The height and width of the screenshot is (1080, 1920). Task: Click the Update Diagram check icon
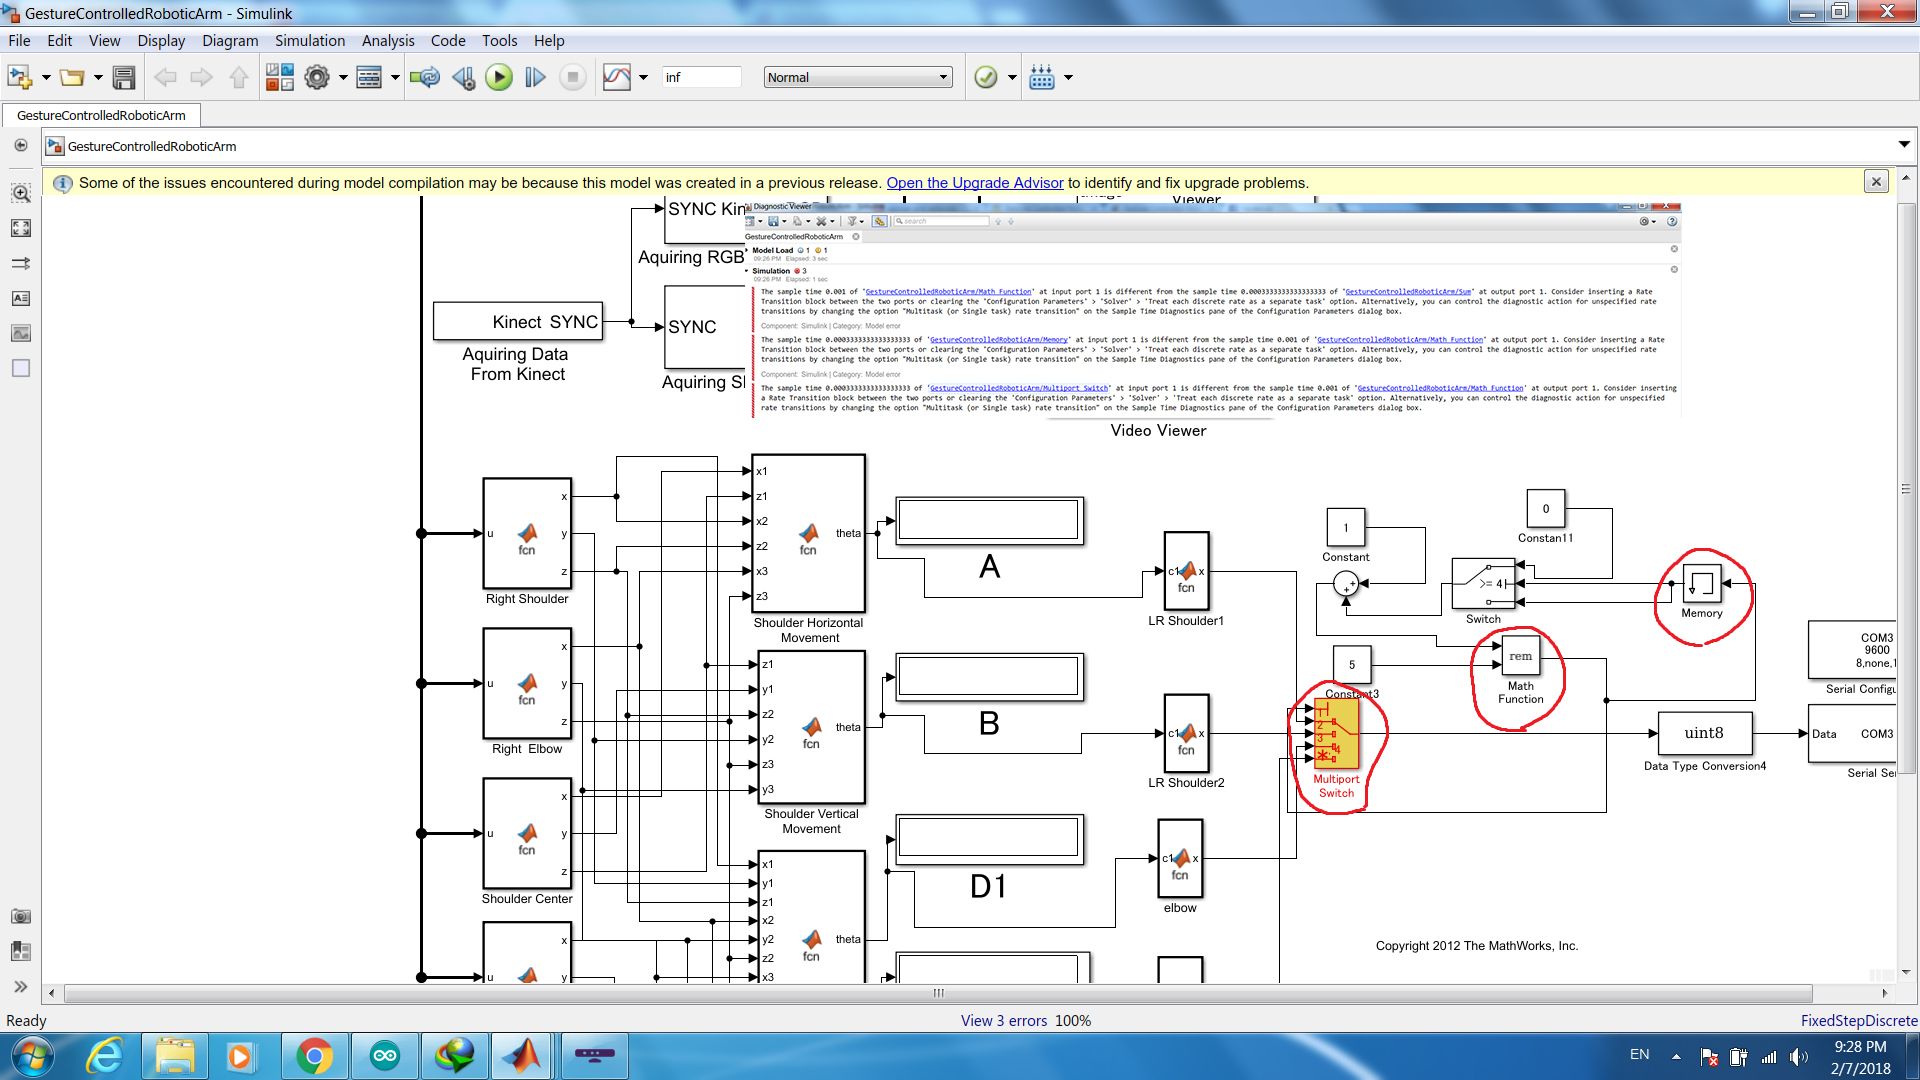coord(985,77)
